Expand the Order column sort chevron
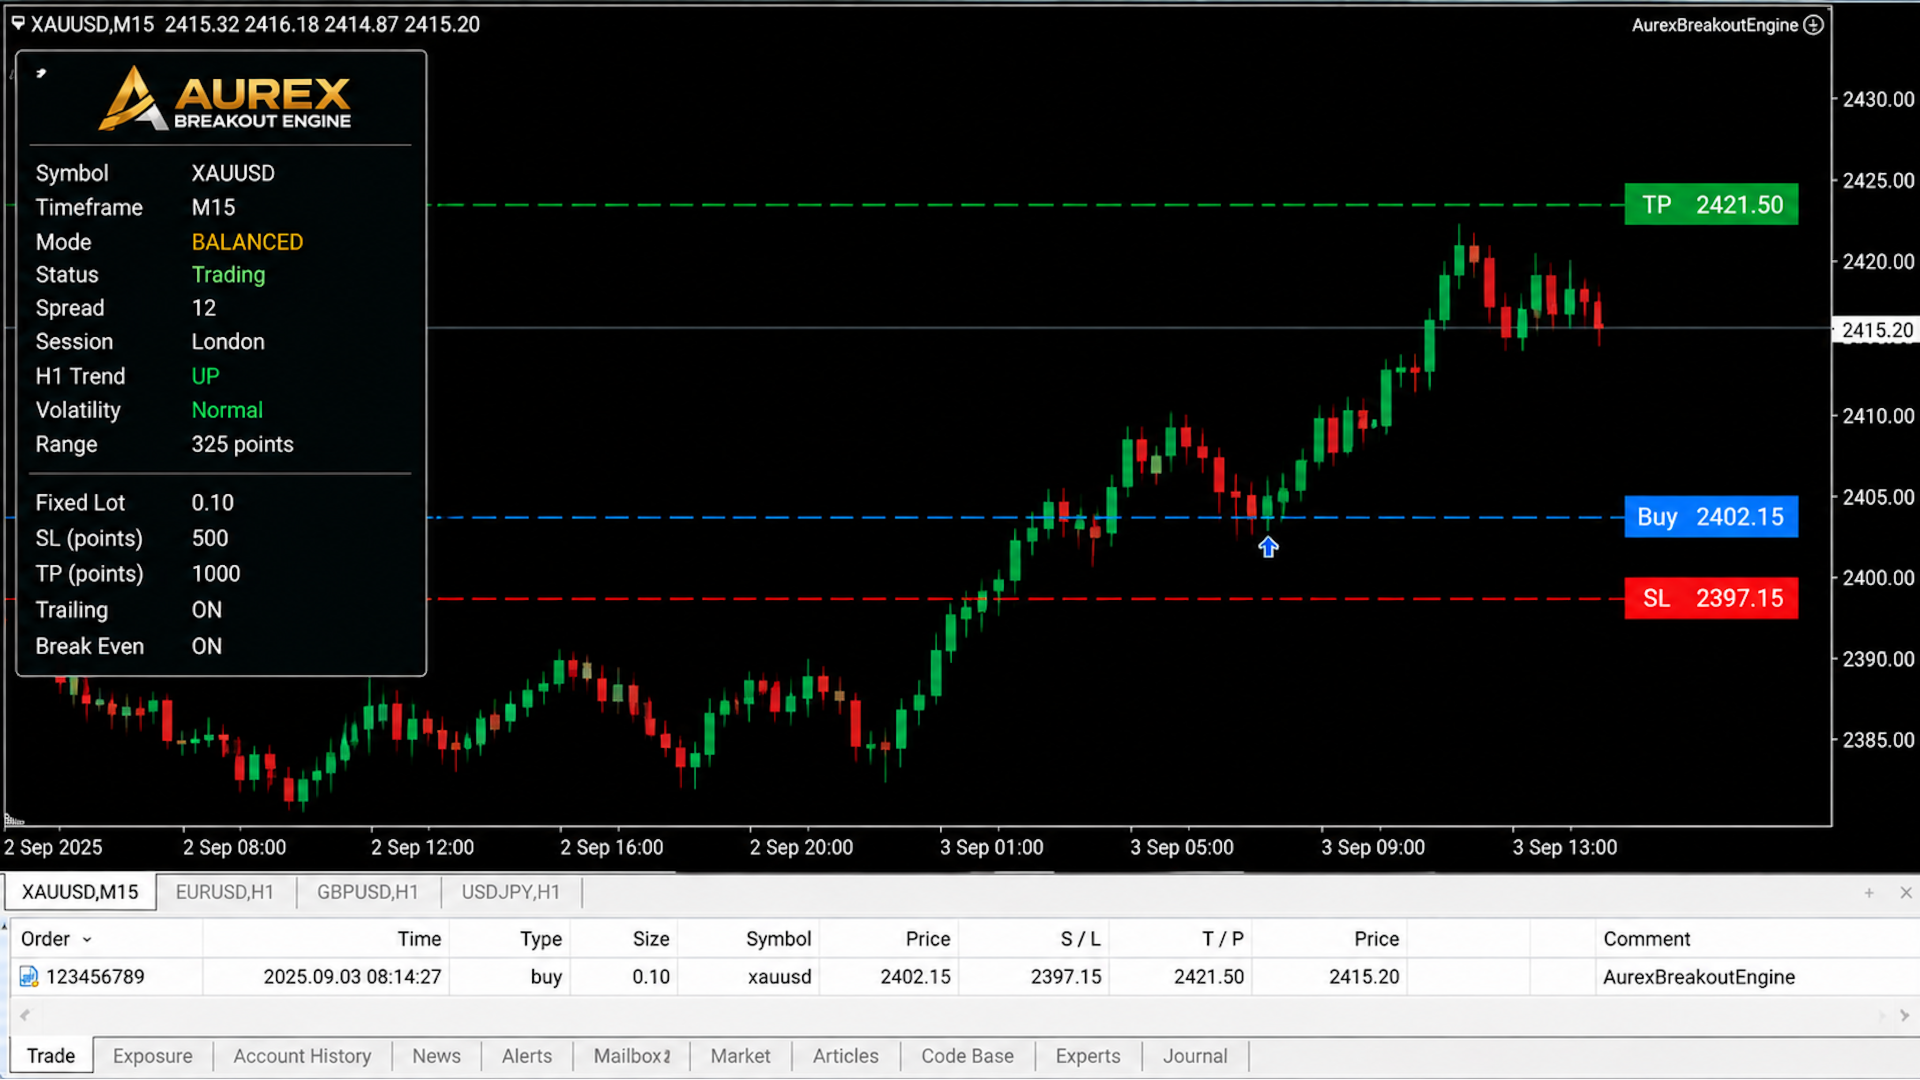This screenshot has width=1920, height=1080. point(87,940)
